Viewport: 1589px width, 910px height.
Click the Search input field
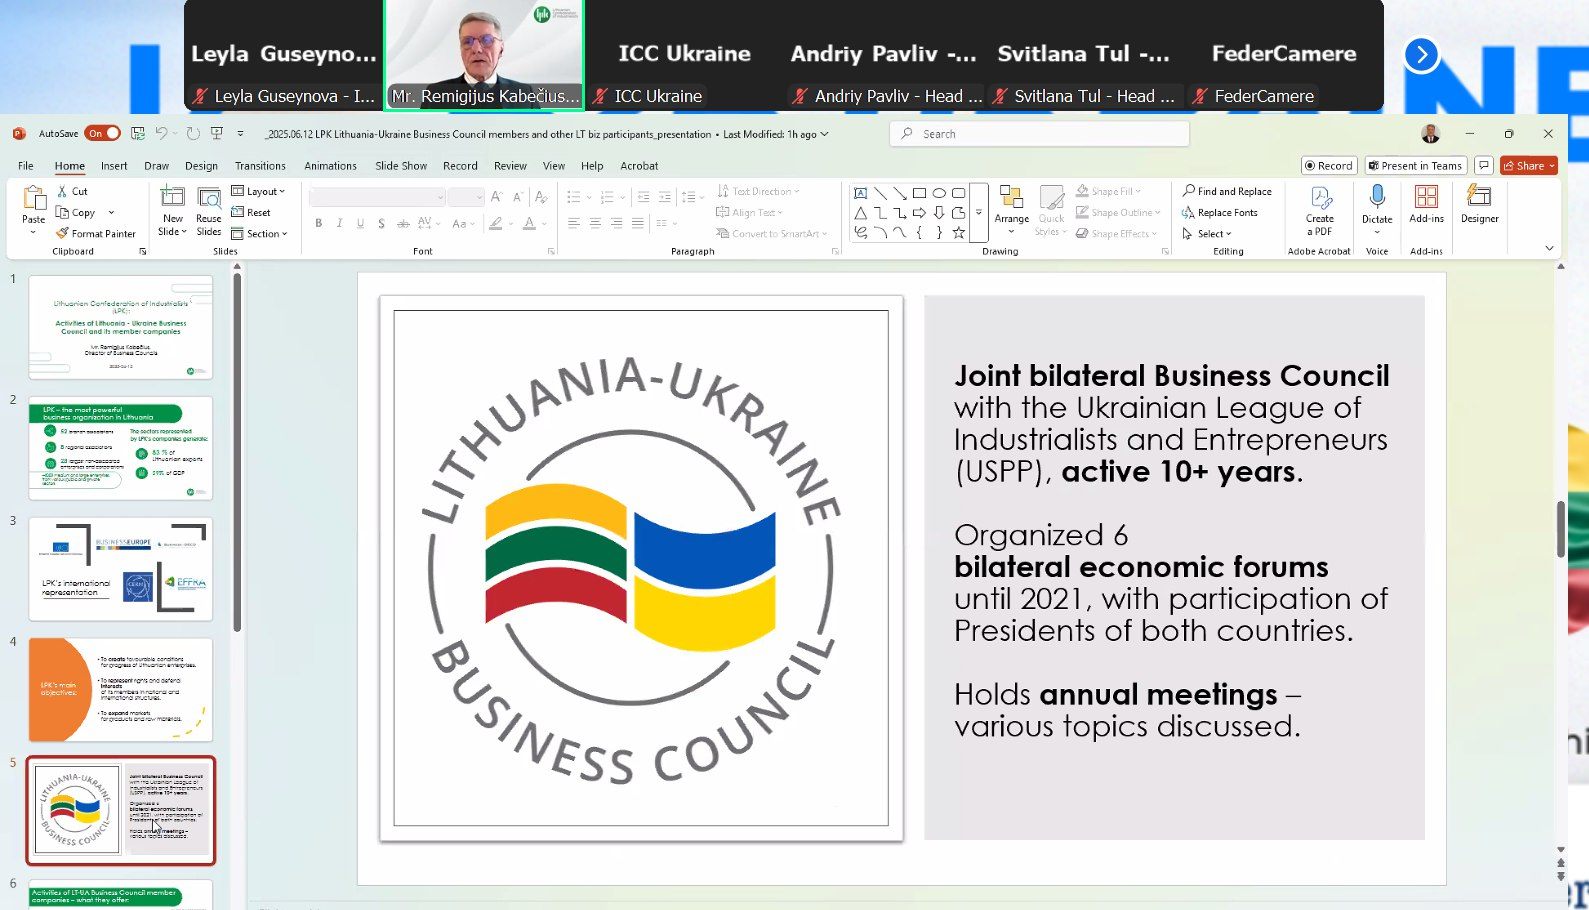coord(1039,134)
